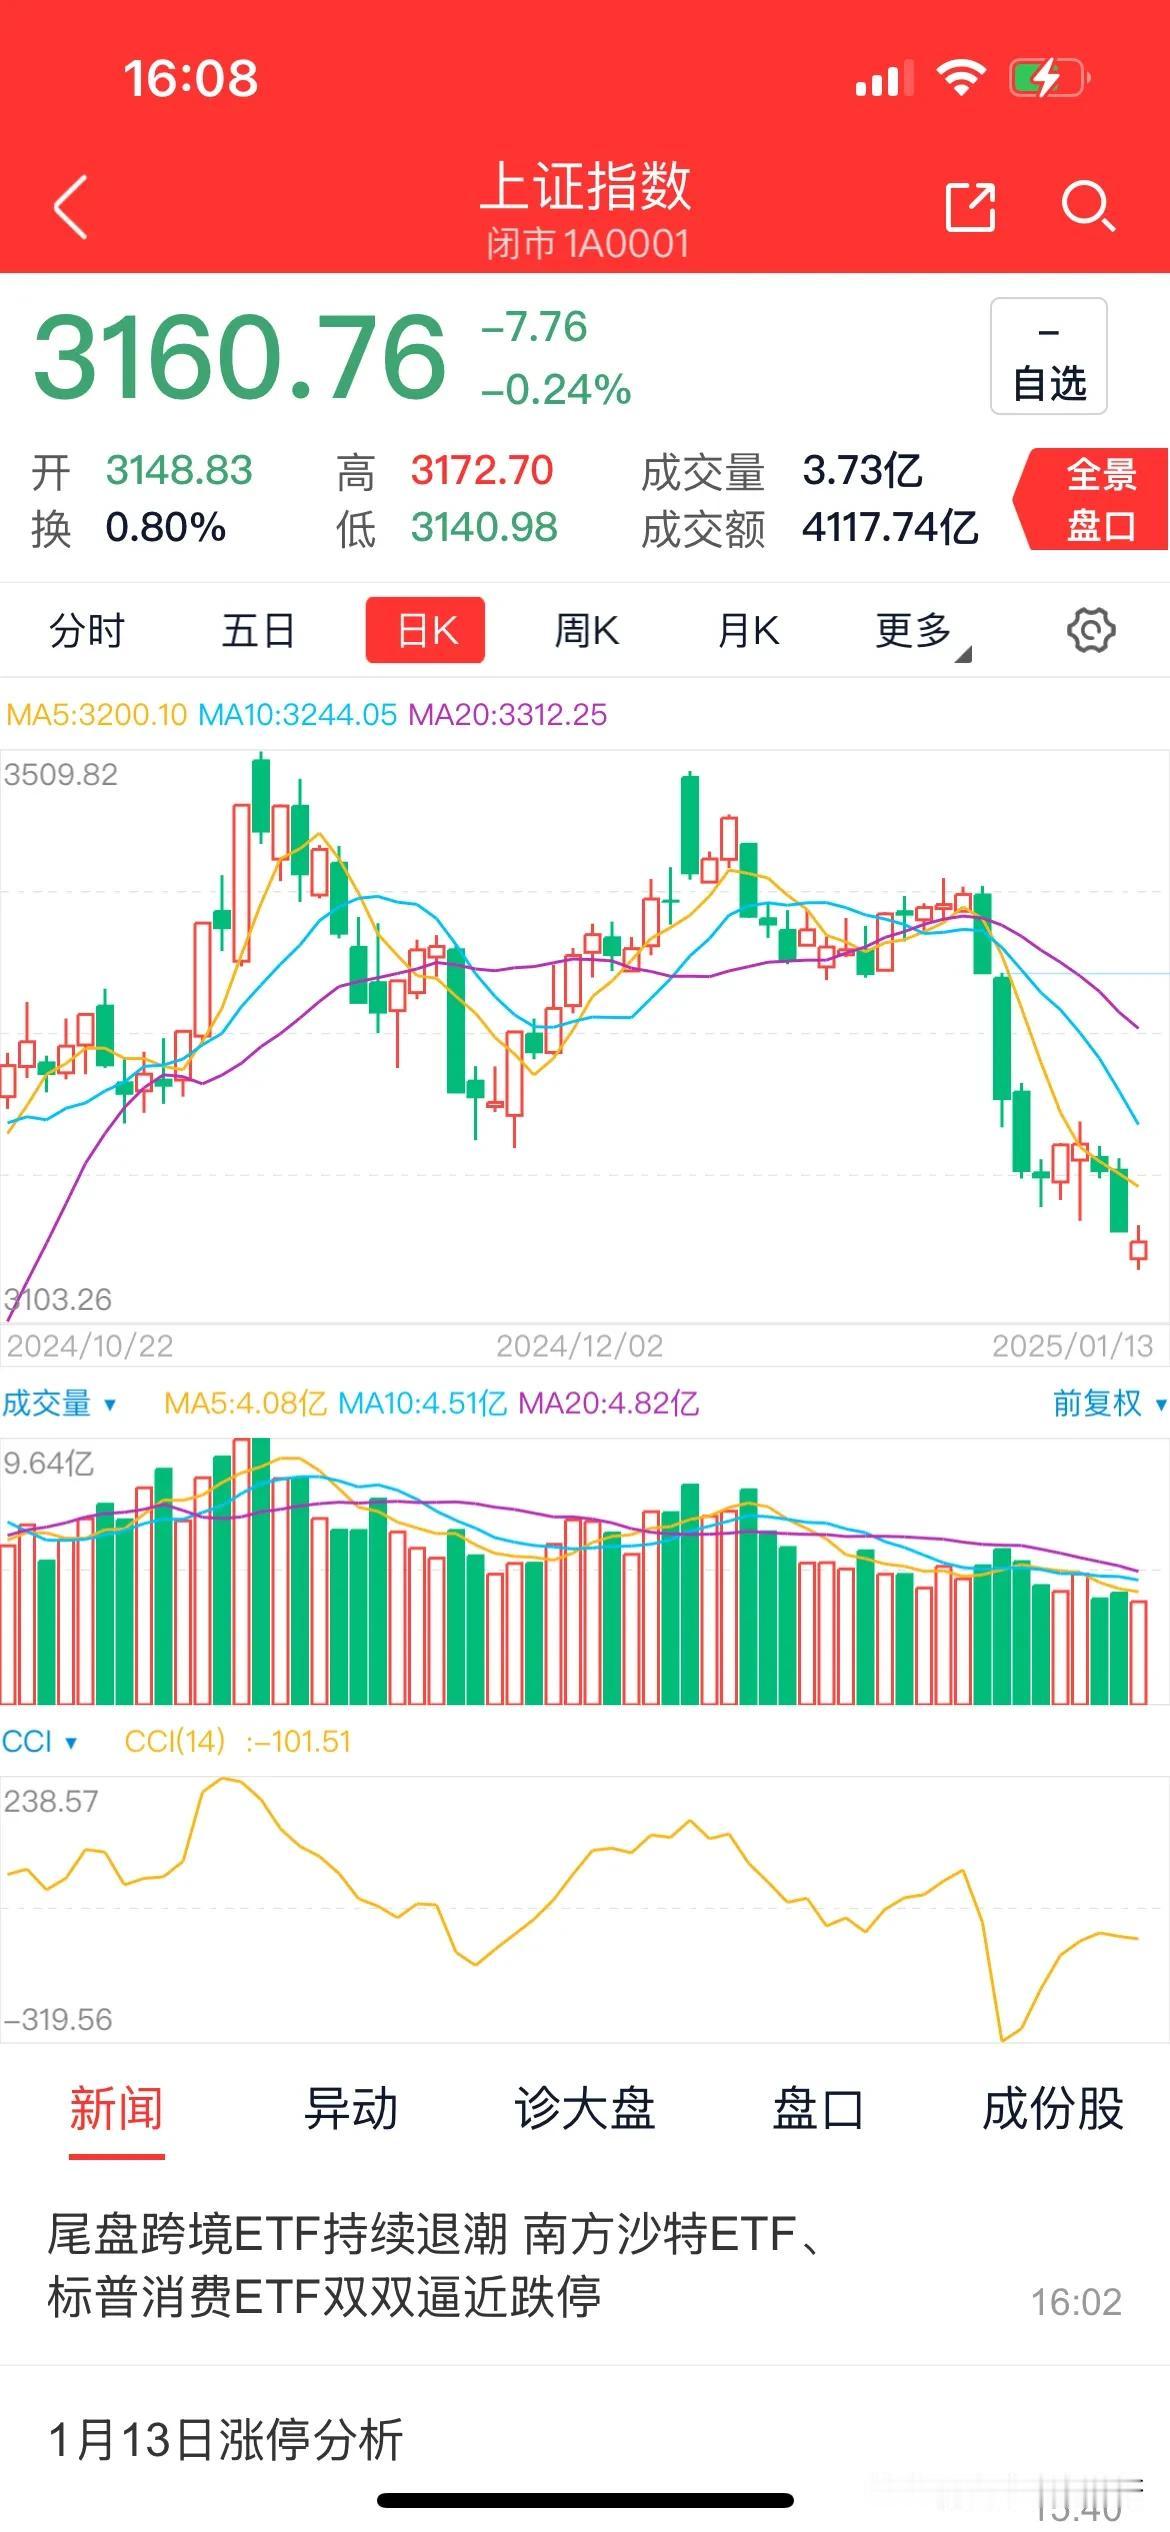This screenshot has height=2532, width=1170.
Task: Tap the 2024/12/02 date label
Action: tap(580, 1345)
